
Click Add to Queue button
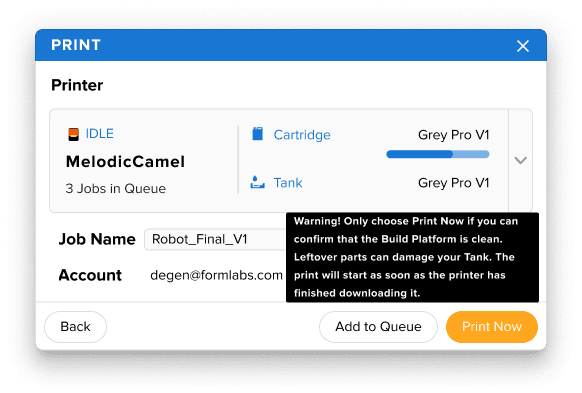[x=378, y=327]
